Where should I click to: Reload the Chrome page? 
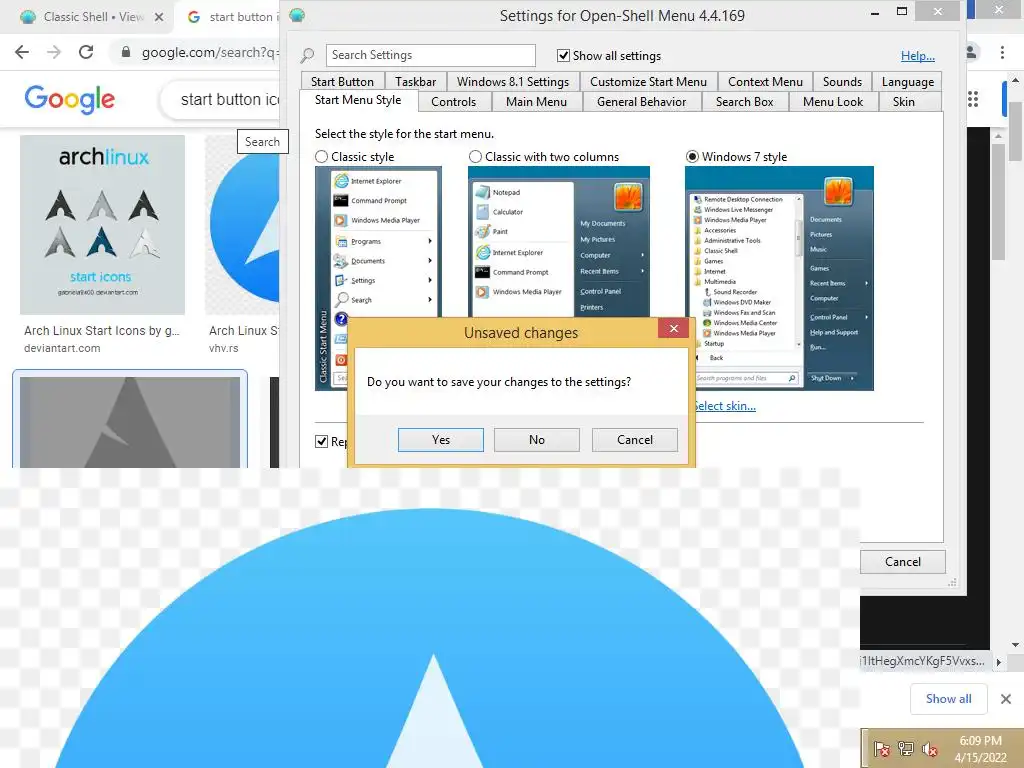[x=86, y=52]
